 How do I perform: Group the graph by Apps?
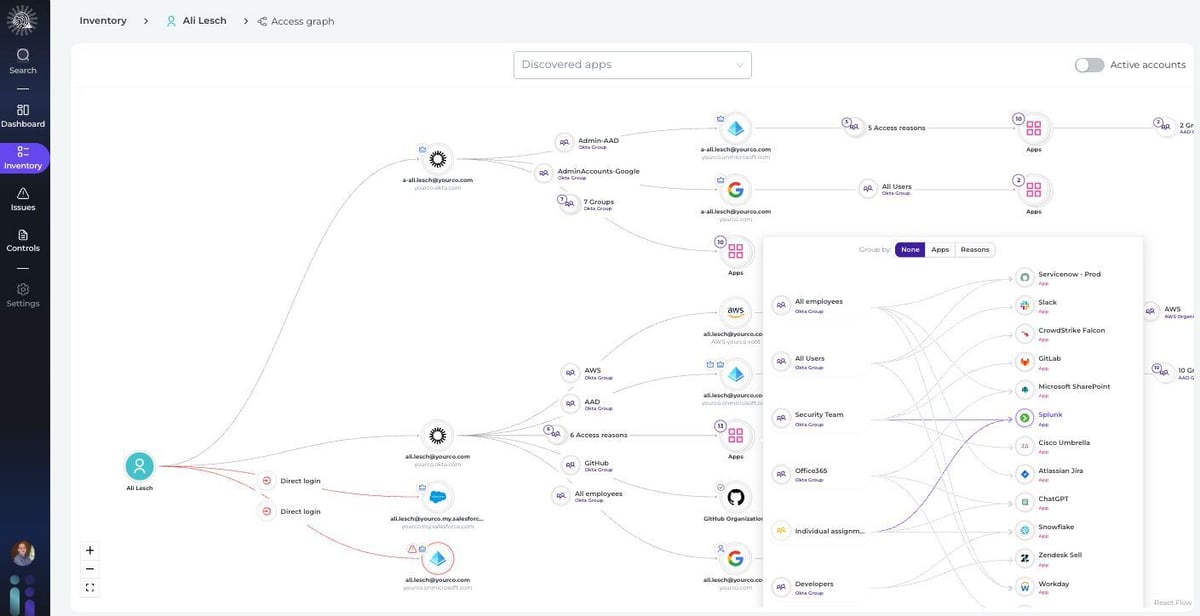[x=940, y=250]
